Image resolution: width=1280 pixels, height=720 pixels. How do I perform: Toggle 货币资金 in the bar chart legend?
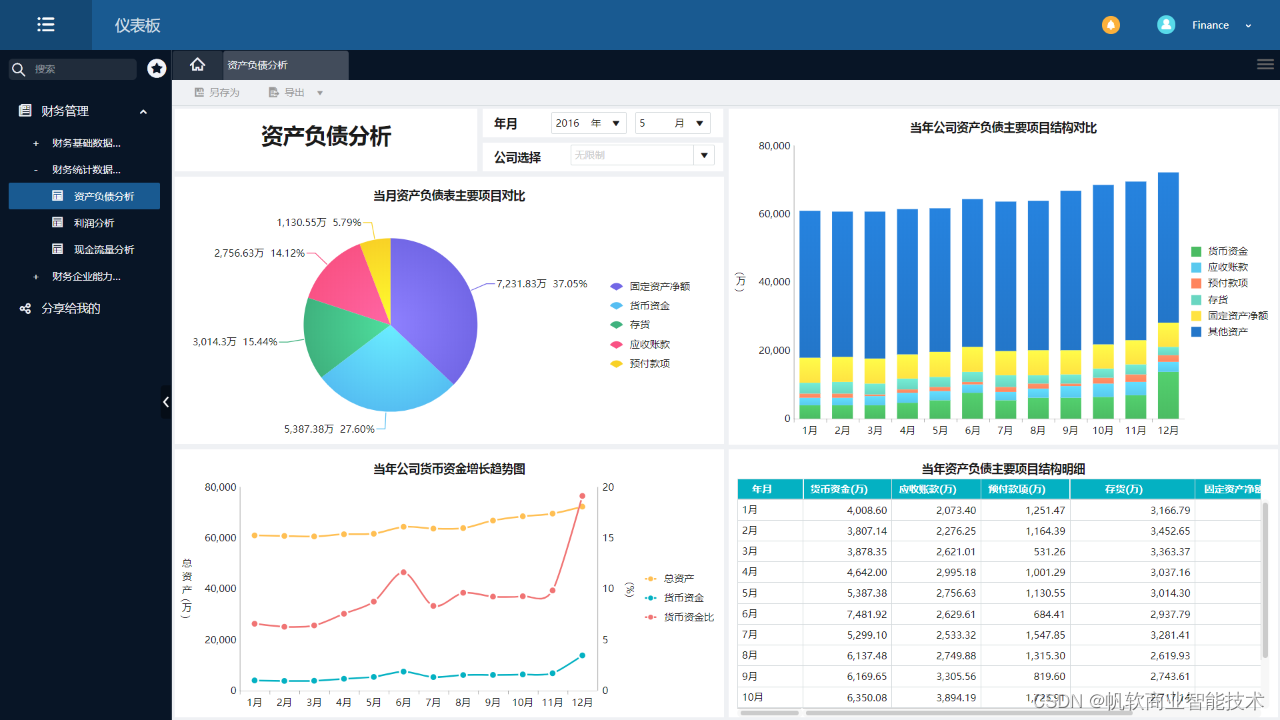point(1219,251)
